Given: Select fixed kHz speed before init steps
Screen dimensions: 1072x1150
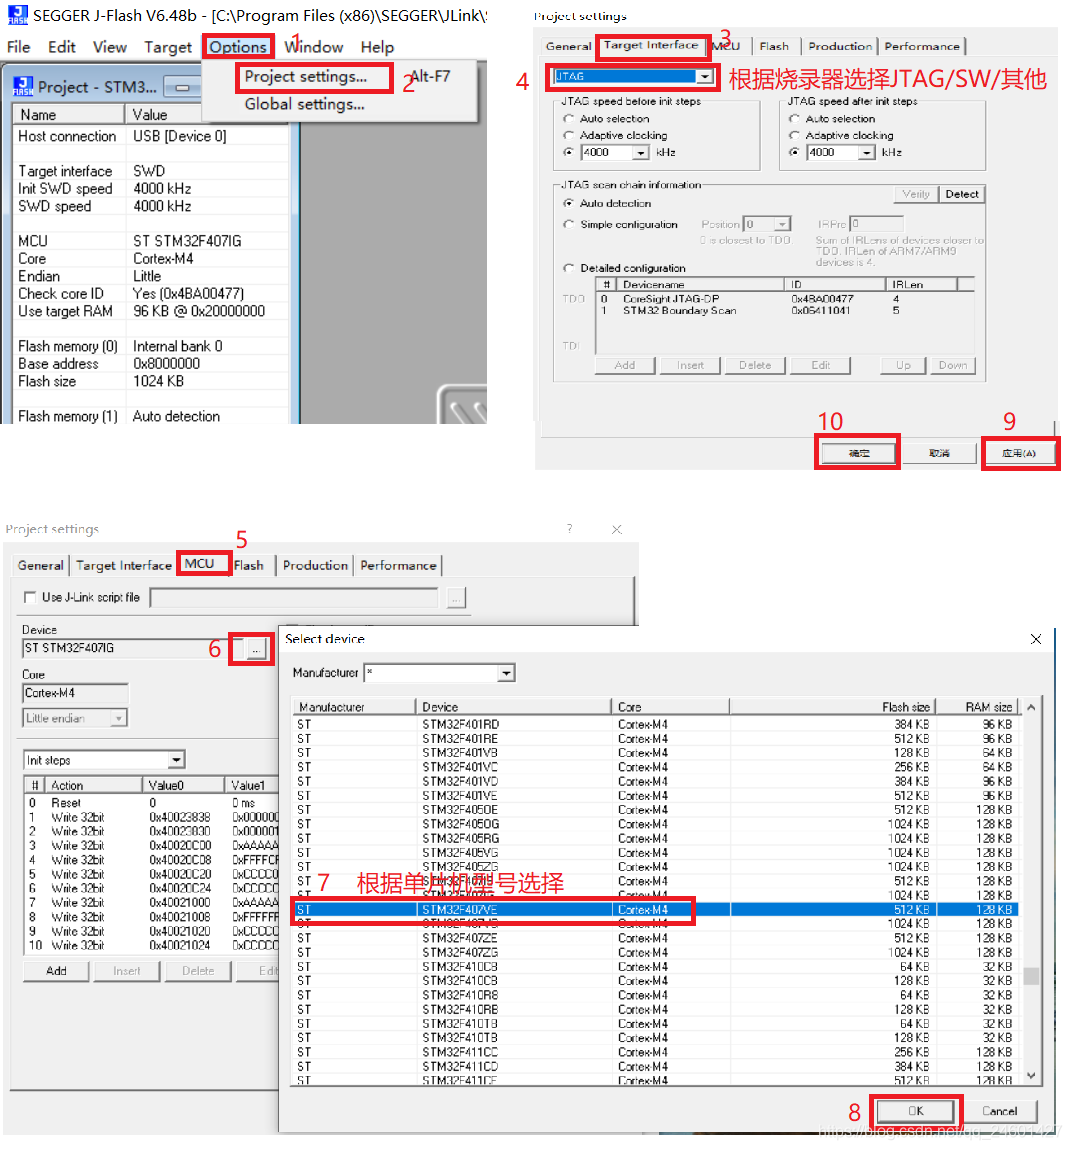Looking at the screenshot, I should pos(568,153).
